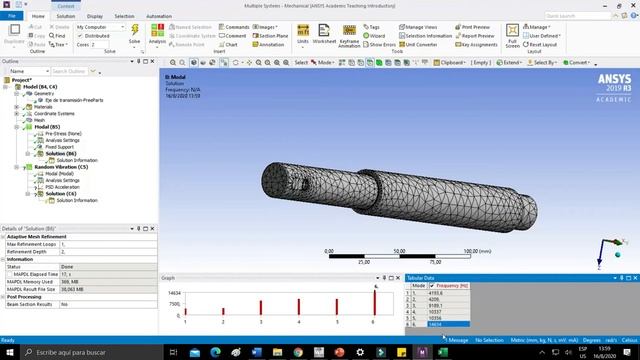The image size is (640, 360).
Task: Click the Find tool in Outline group
Action: (57, 36)
